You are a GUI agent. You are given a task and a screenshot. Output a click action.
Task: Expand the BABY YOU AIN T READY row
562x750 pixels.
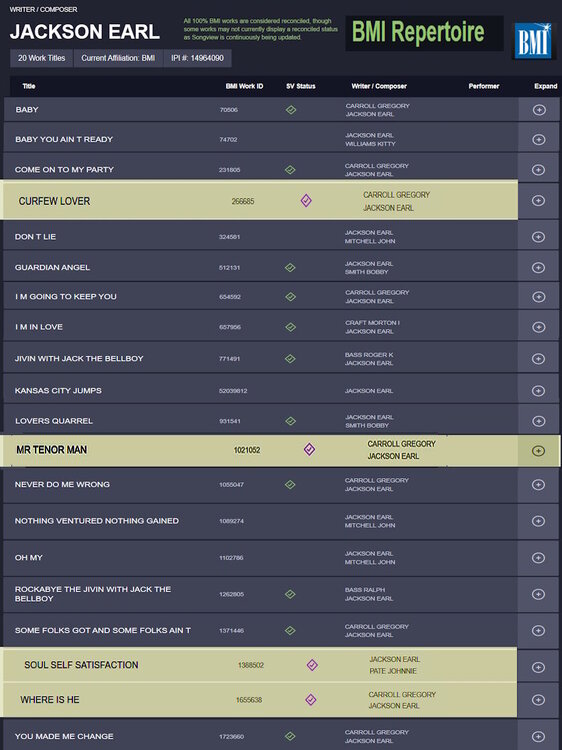[x=539, y=140]
